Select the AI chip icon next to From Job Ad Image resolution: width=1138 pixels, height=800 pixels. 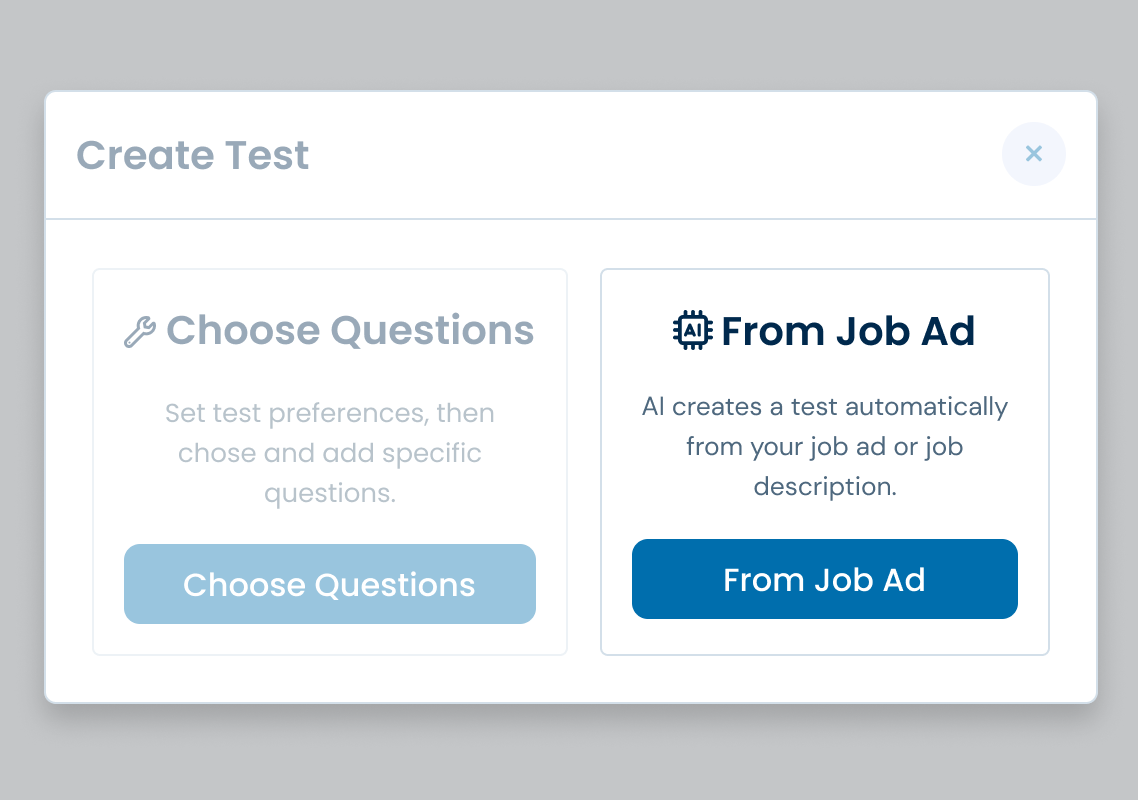693,330
